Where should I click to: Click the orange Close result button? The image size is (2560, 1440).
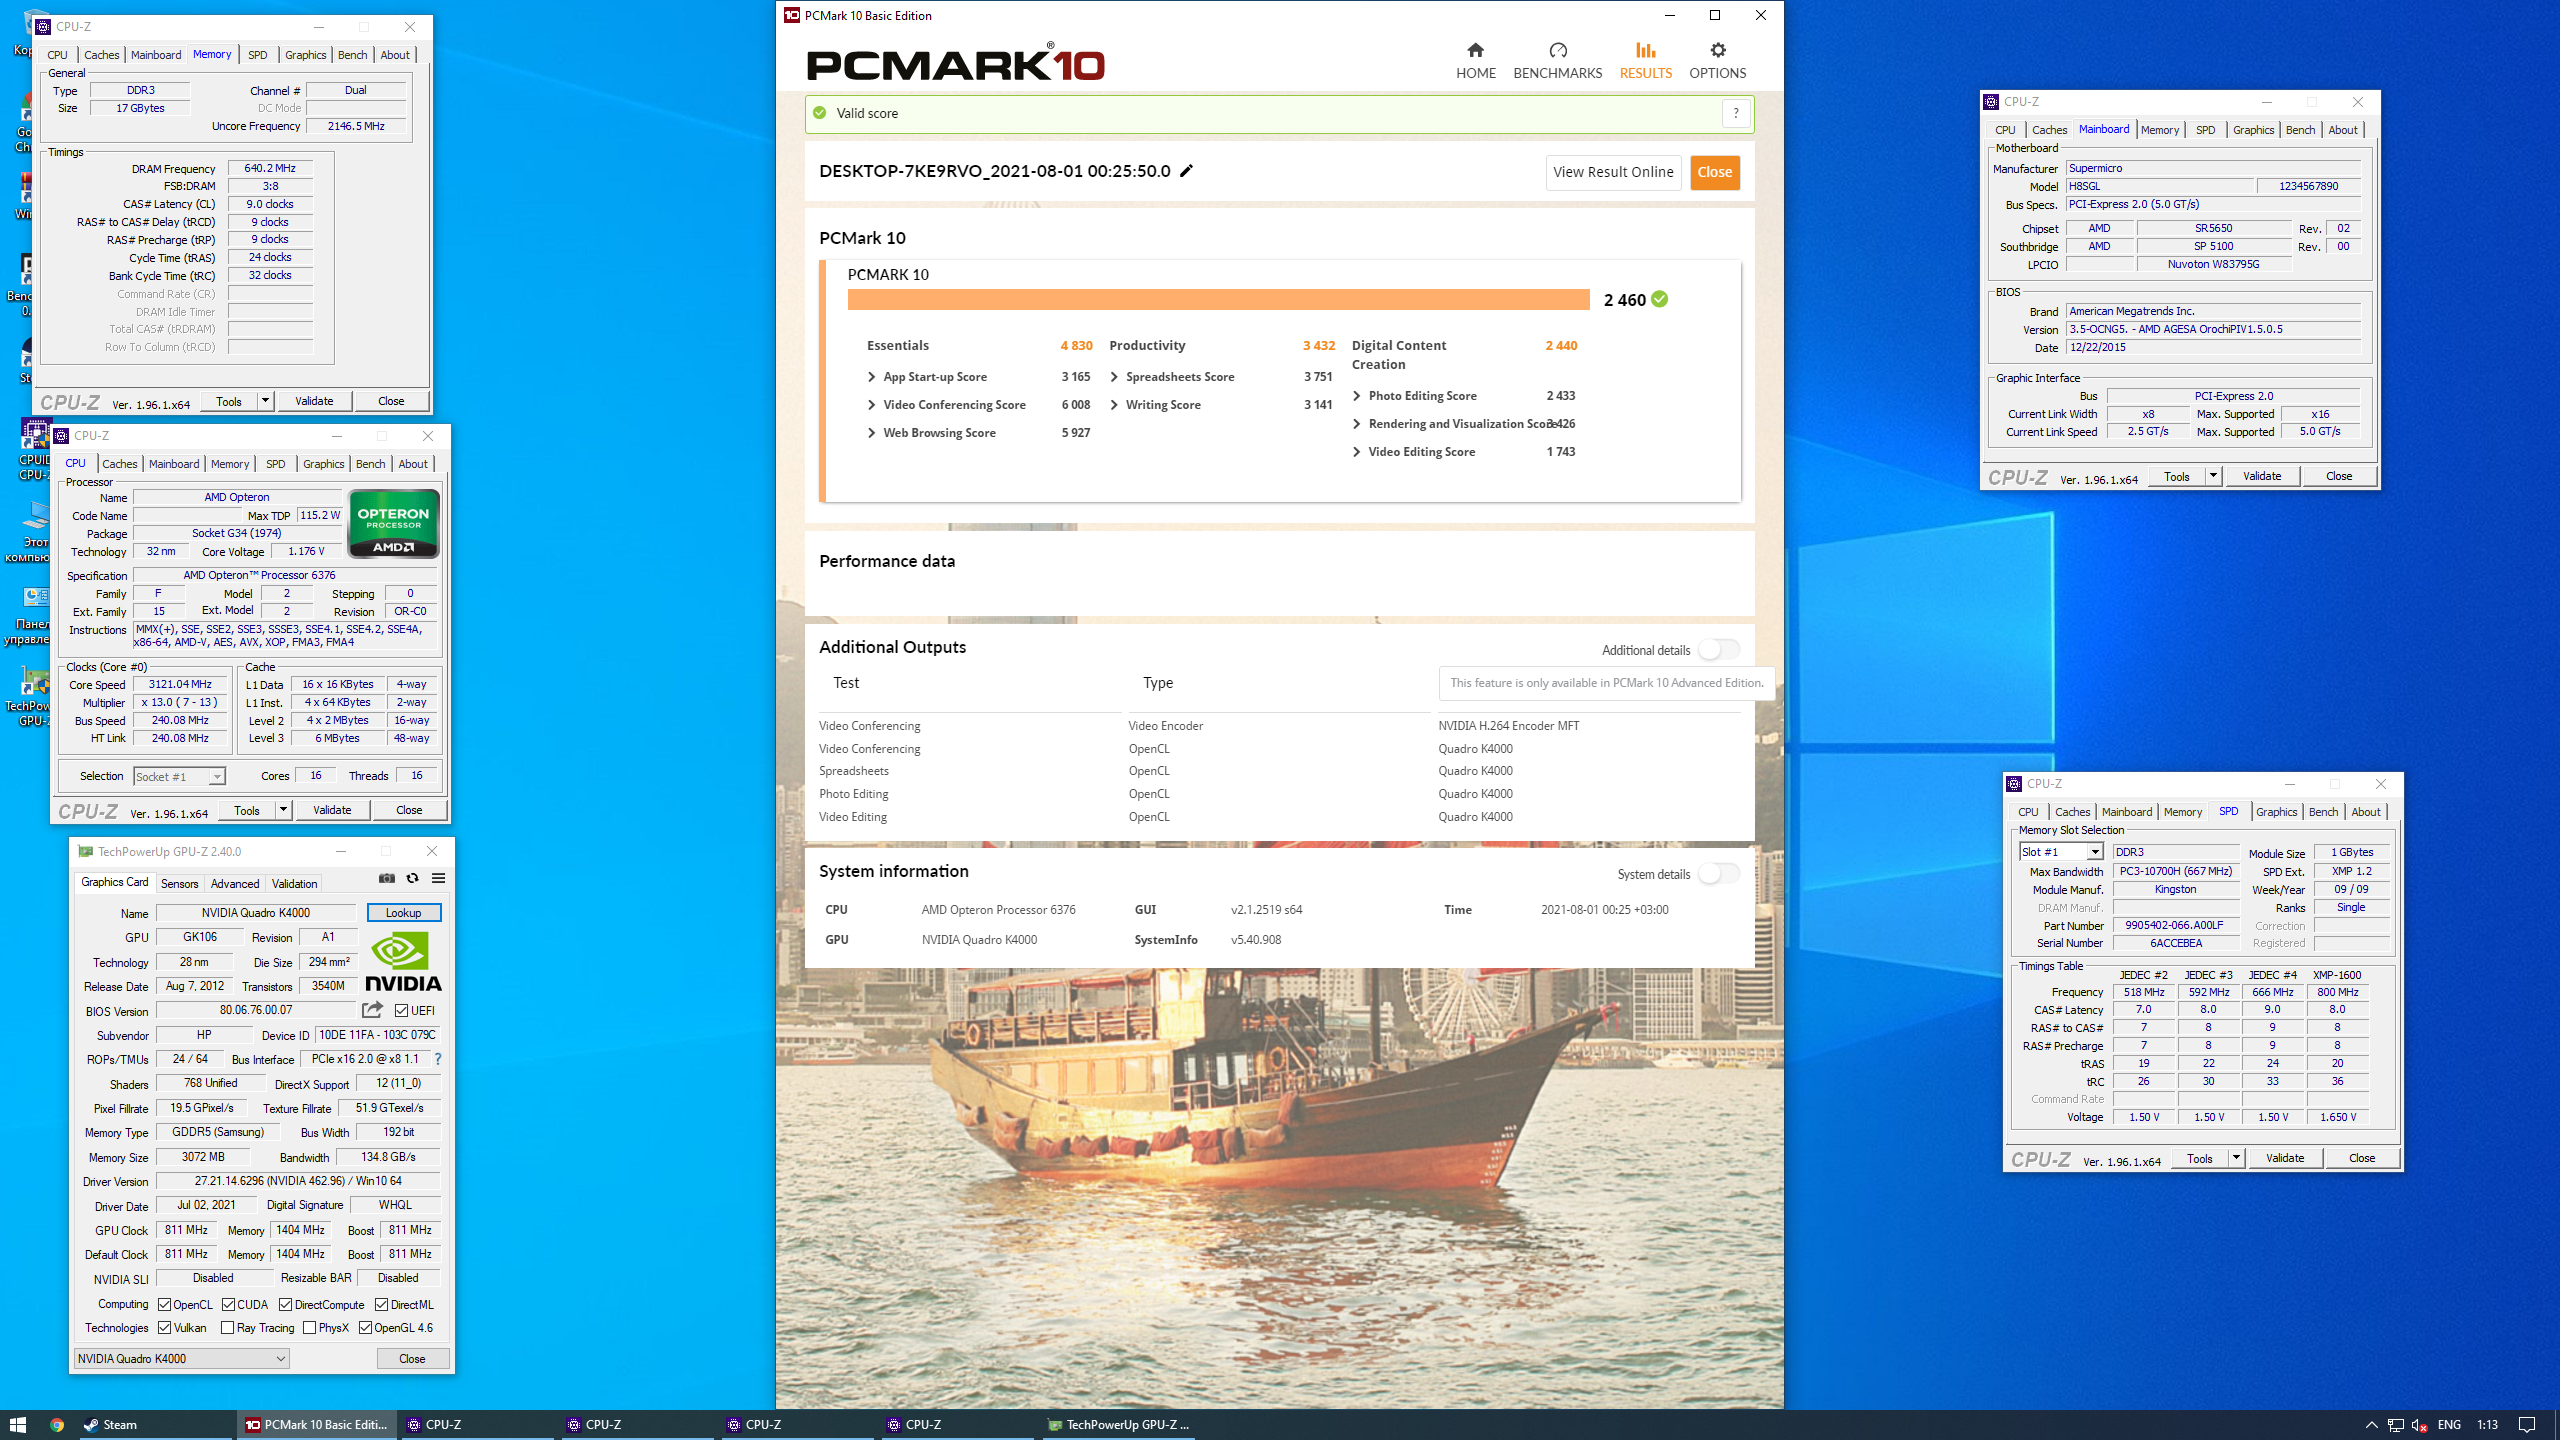(1715, 172)
